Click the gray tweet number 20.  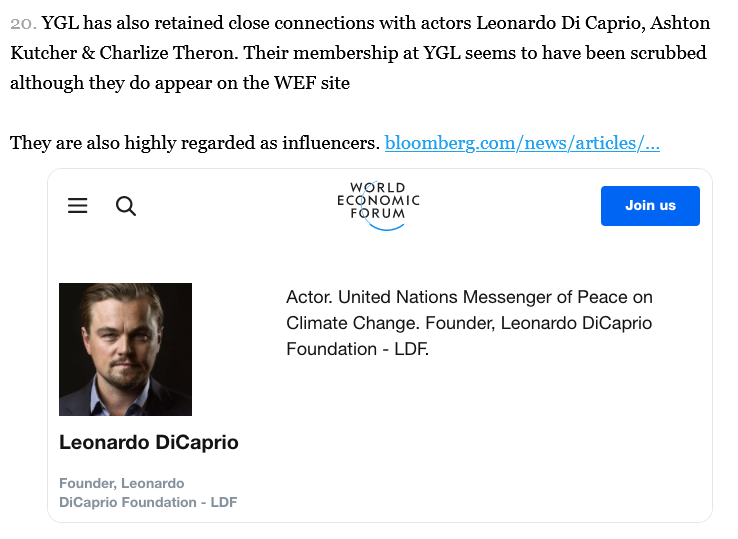[23, 23]
